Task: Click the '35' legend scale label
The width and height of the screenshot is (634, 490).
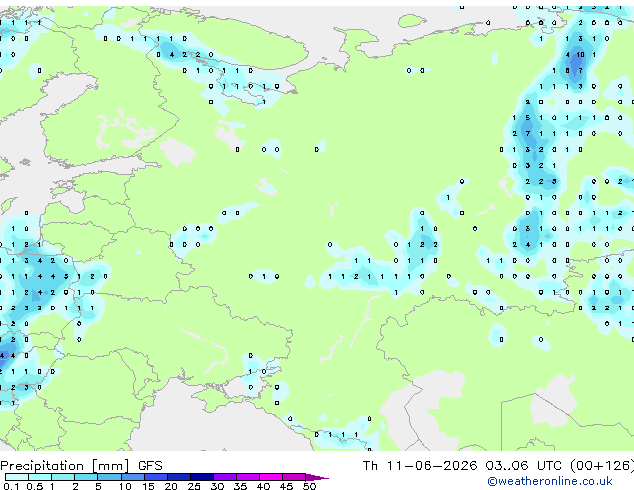Action: click(x=240, y=486)
